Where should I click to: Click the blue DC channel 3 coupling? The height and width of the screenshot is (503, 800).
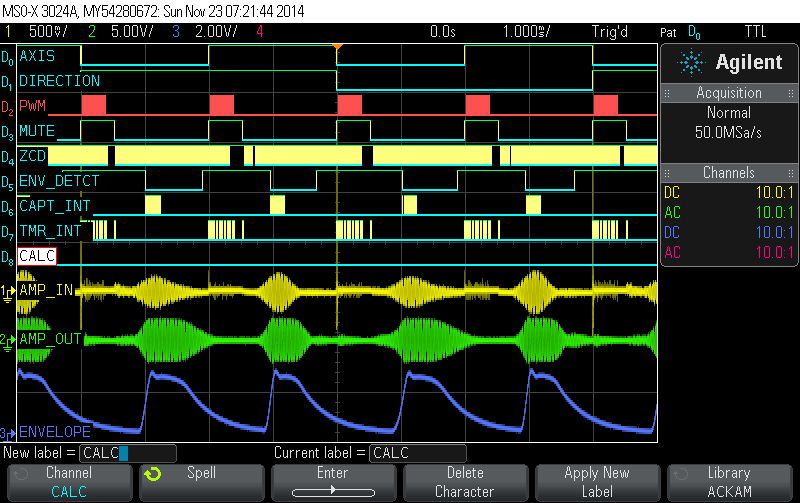tap(672, 233)
